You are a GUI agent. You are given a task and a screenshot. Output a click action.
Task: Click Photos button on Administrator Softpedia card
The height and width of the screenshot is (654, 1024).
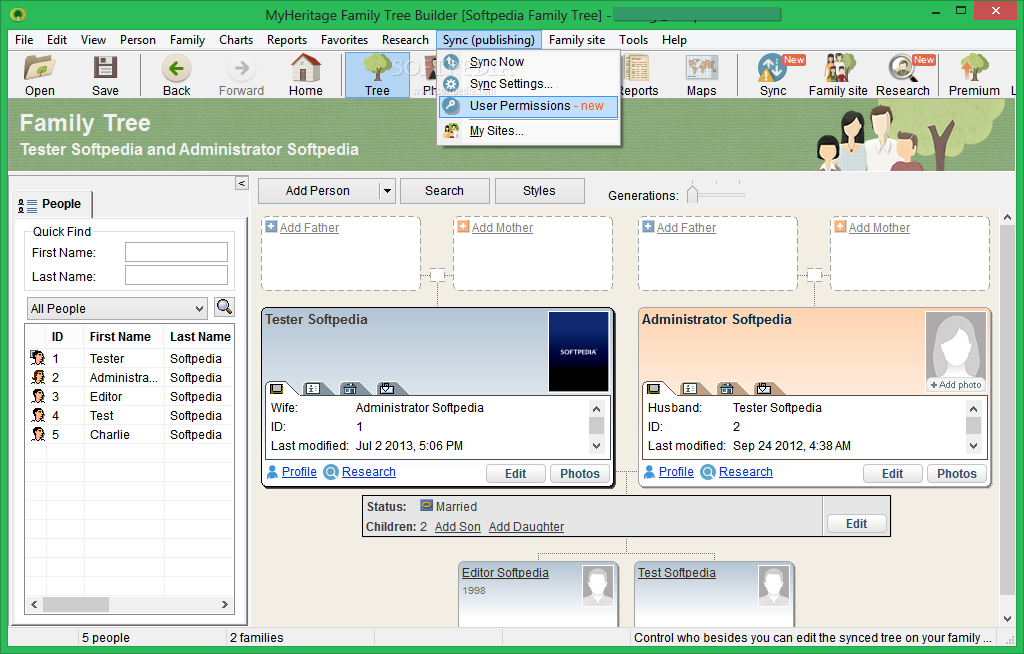(x=957, y=474)
